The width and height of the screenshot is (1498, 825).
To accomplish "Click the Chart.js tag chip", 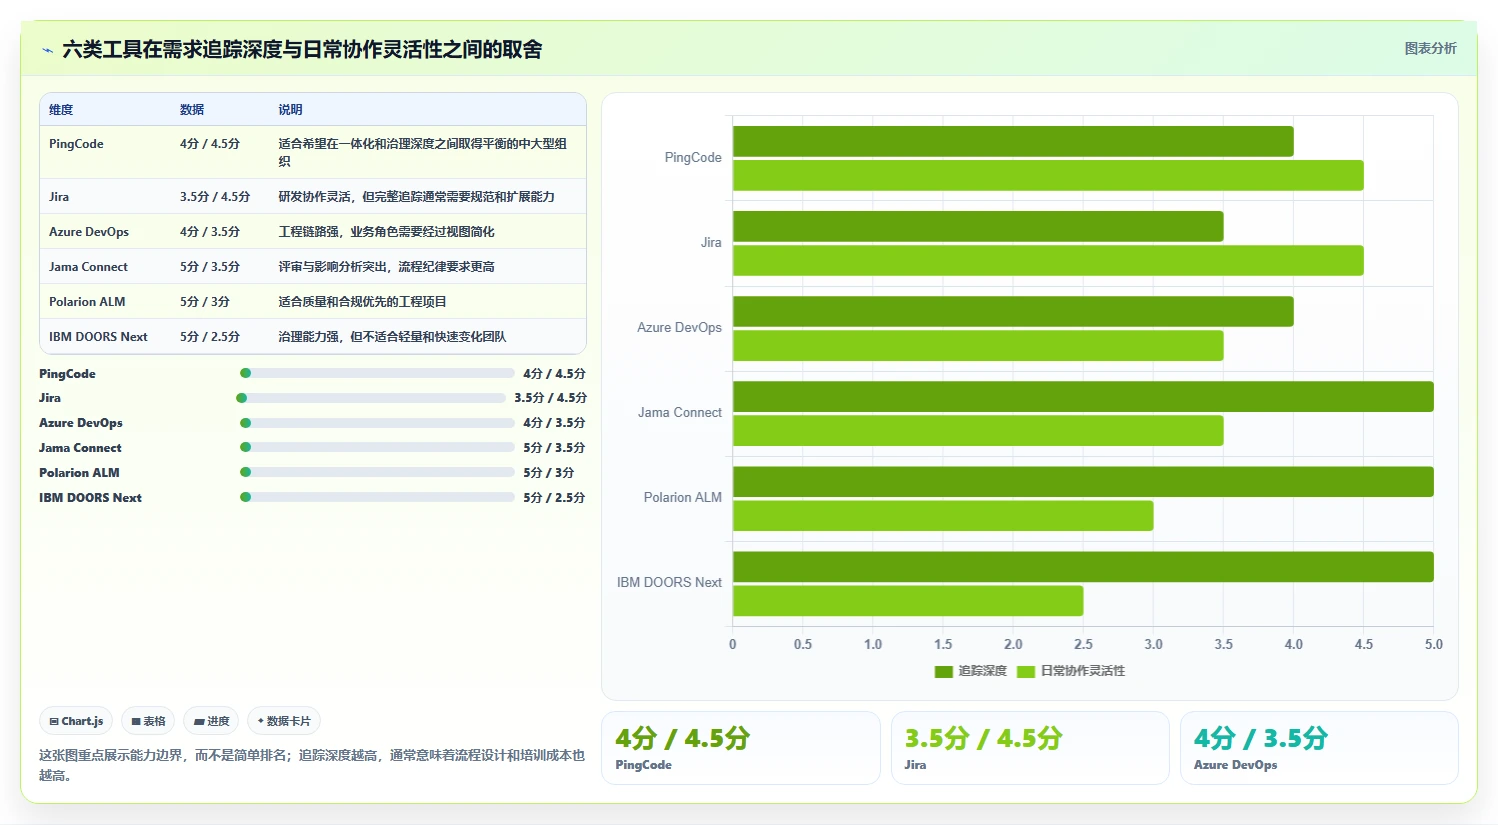I will click(76, 721).
